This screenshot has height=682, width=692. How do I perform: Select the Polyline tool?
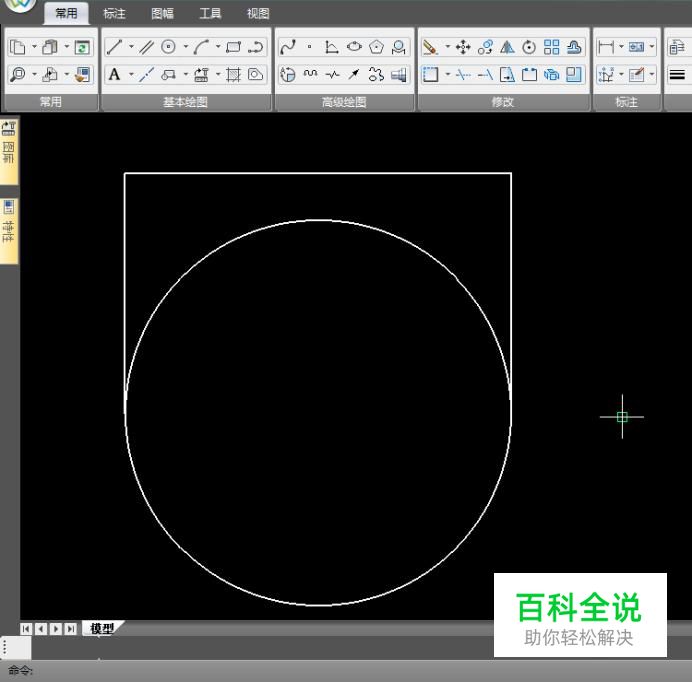coord(256,47)
